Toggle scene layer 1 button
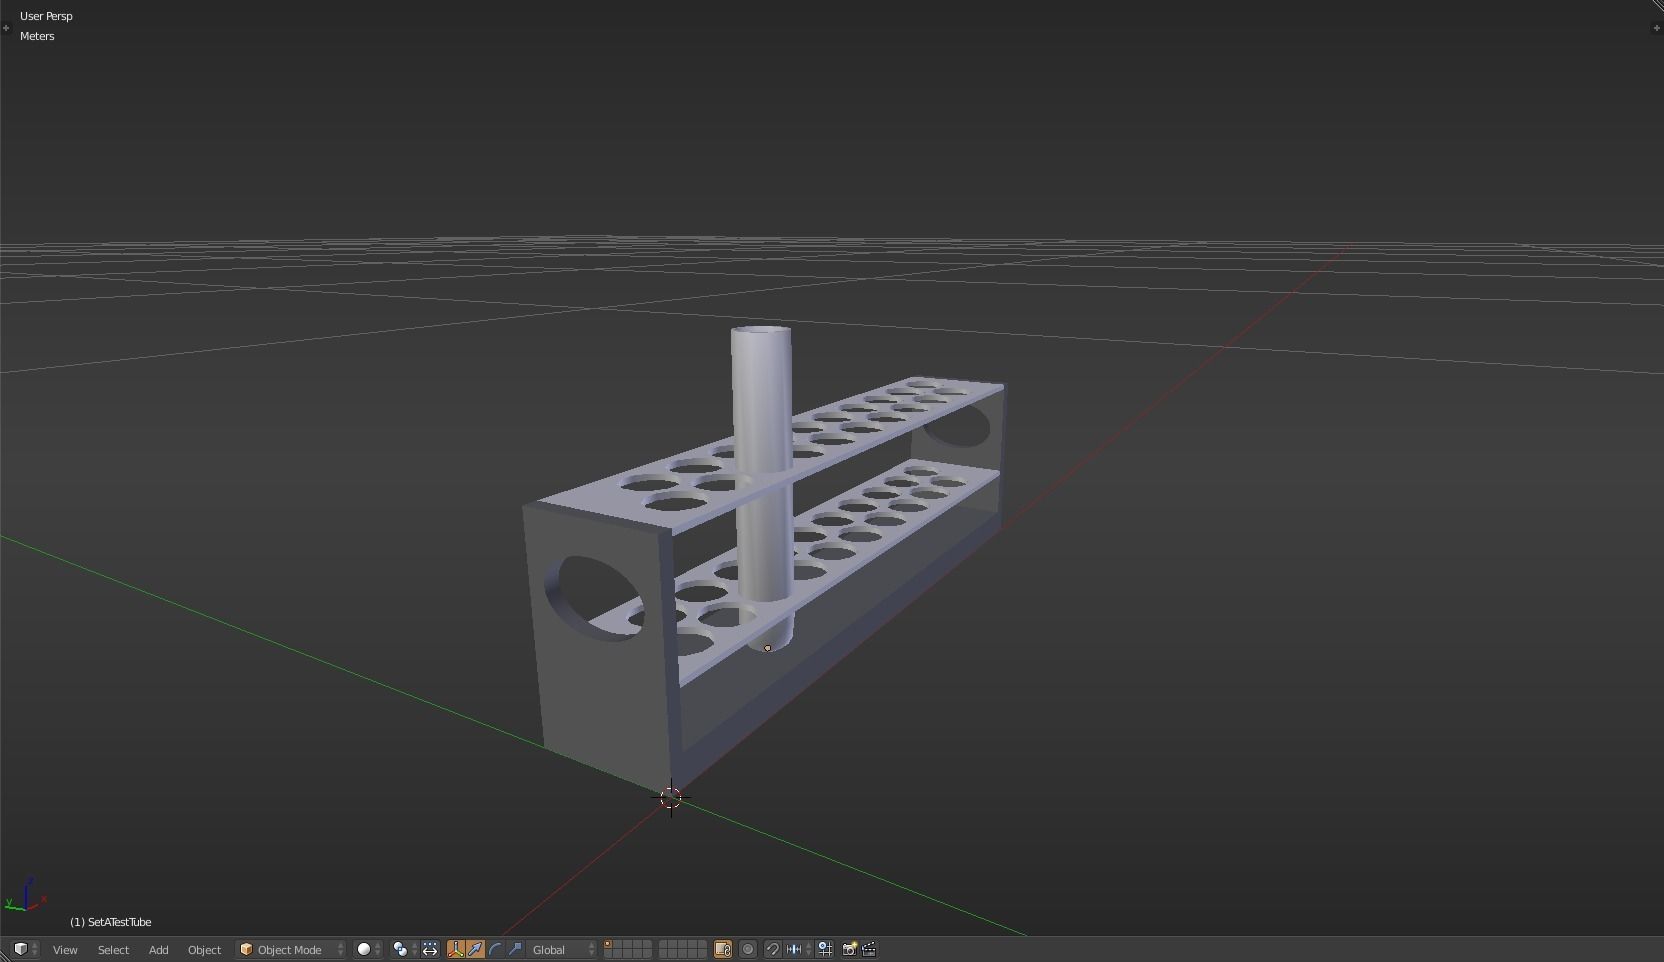This screenshot has width=1664, height=962. [608, 944]
